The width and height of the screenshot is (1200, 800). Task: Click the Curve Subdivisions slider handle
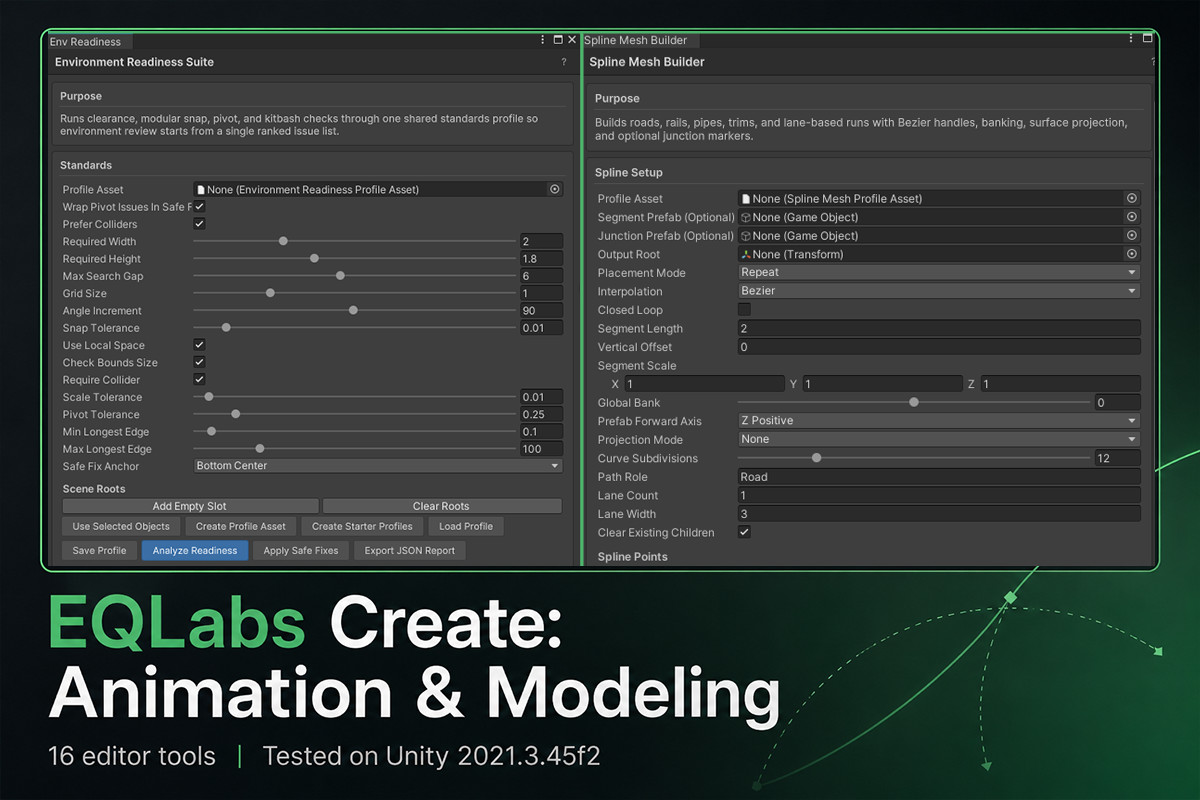(816, 458)
